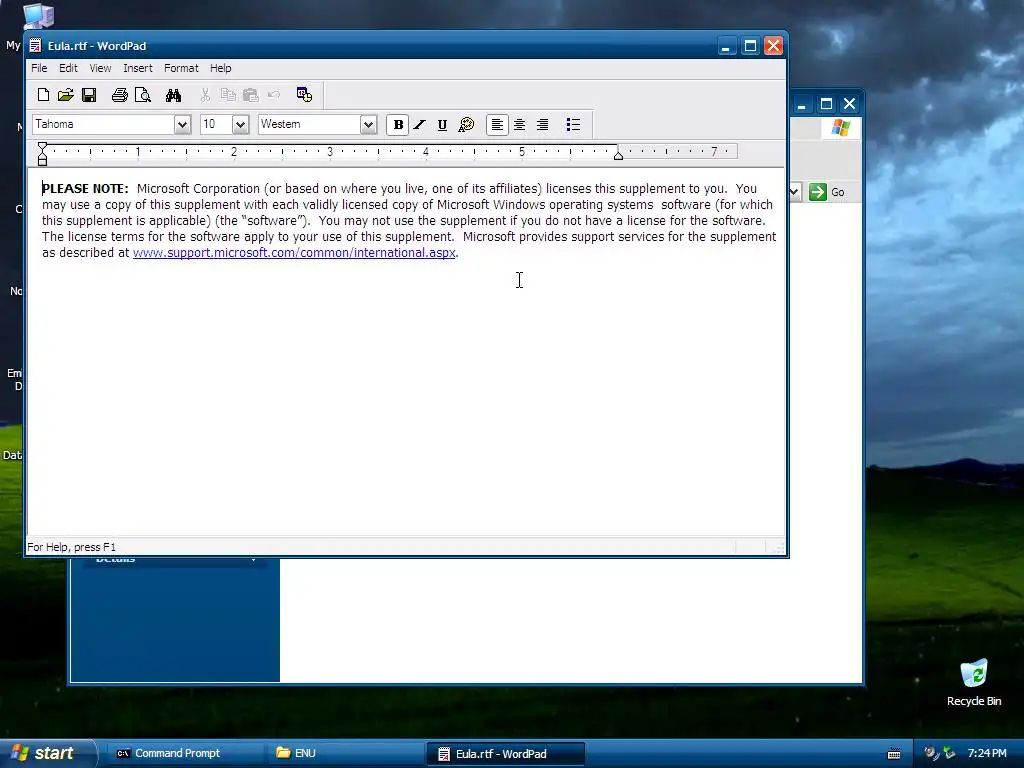This screenshot has height=768, width=1024.
Task: Click the bold PLEASE NOTE text
Action: point(86,189)
